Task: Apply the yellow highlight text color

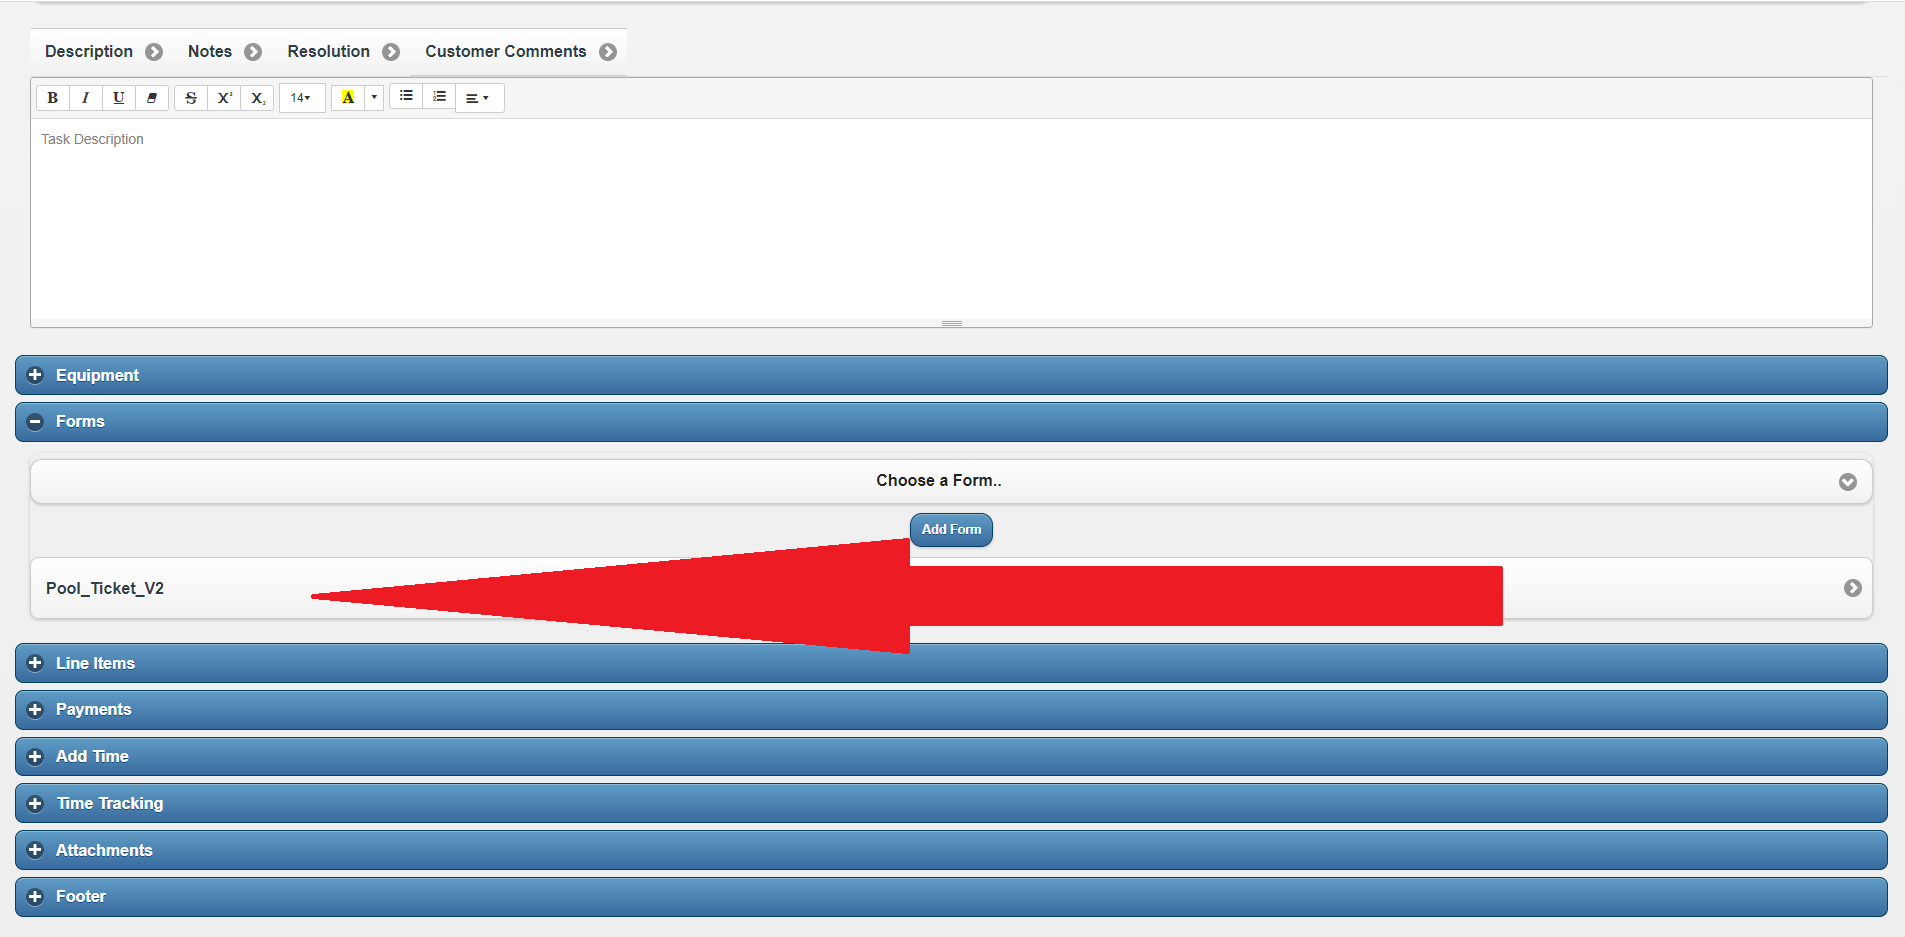Action: tap(348, 98)
